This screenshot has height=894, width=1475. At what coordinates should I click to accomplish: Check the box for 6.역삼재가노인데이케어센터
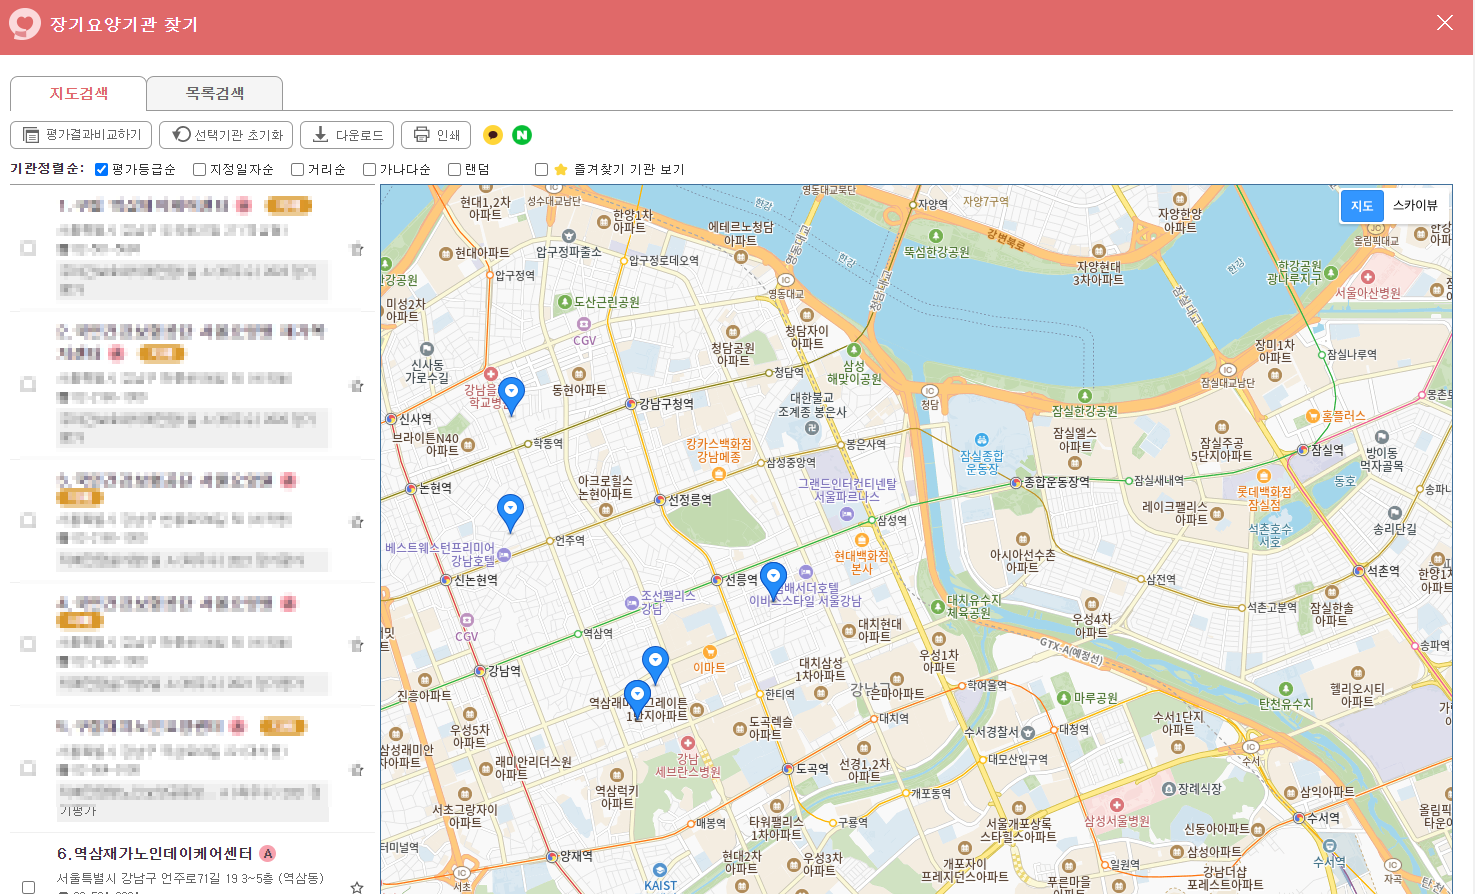(x=28, y=887)
